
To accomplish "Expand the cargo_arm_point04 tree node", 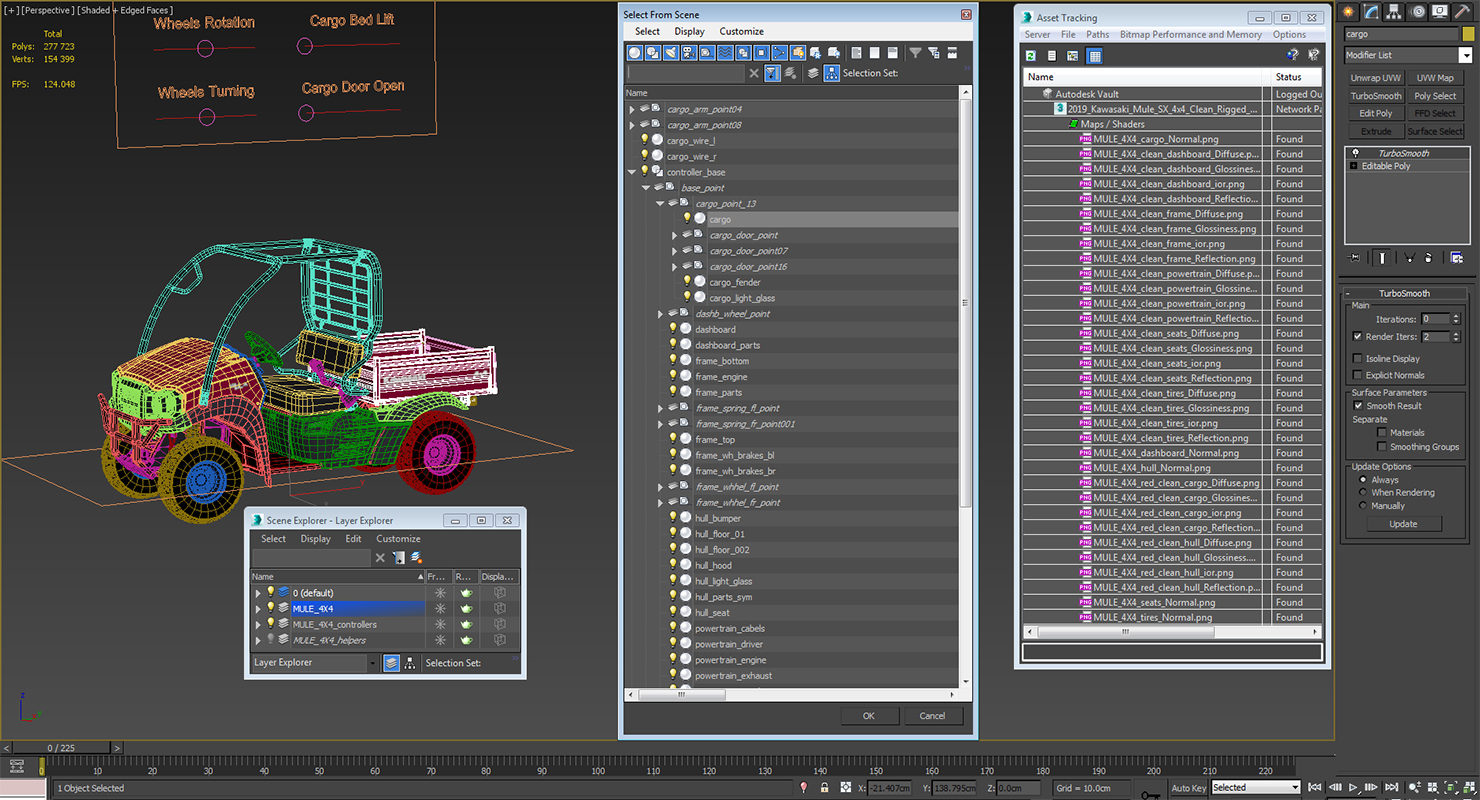I will pyautogui.click(x=632, y=109).
